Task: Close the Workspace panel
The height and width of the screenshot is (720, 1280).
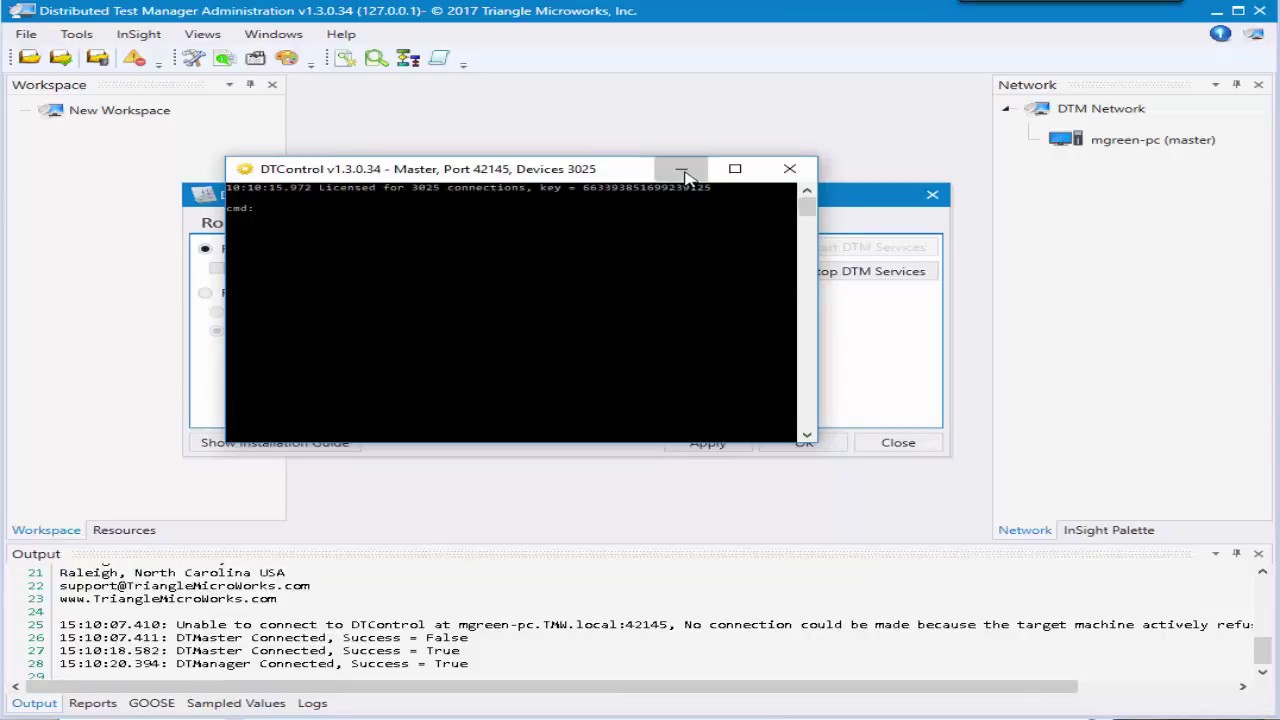Action: 272,85
